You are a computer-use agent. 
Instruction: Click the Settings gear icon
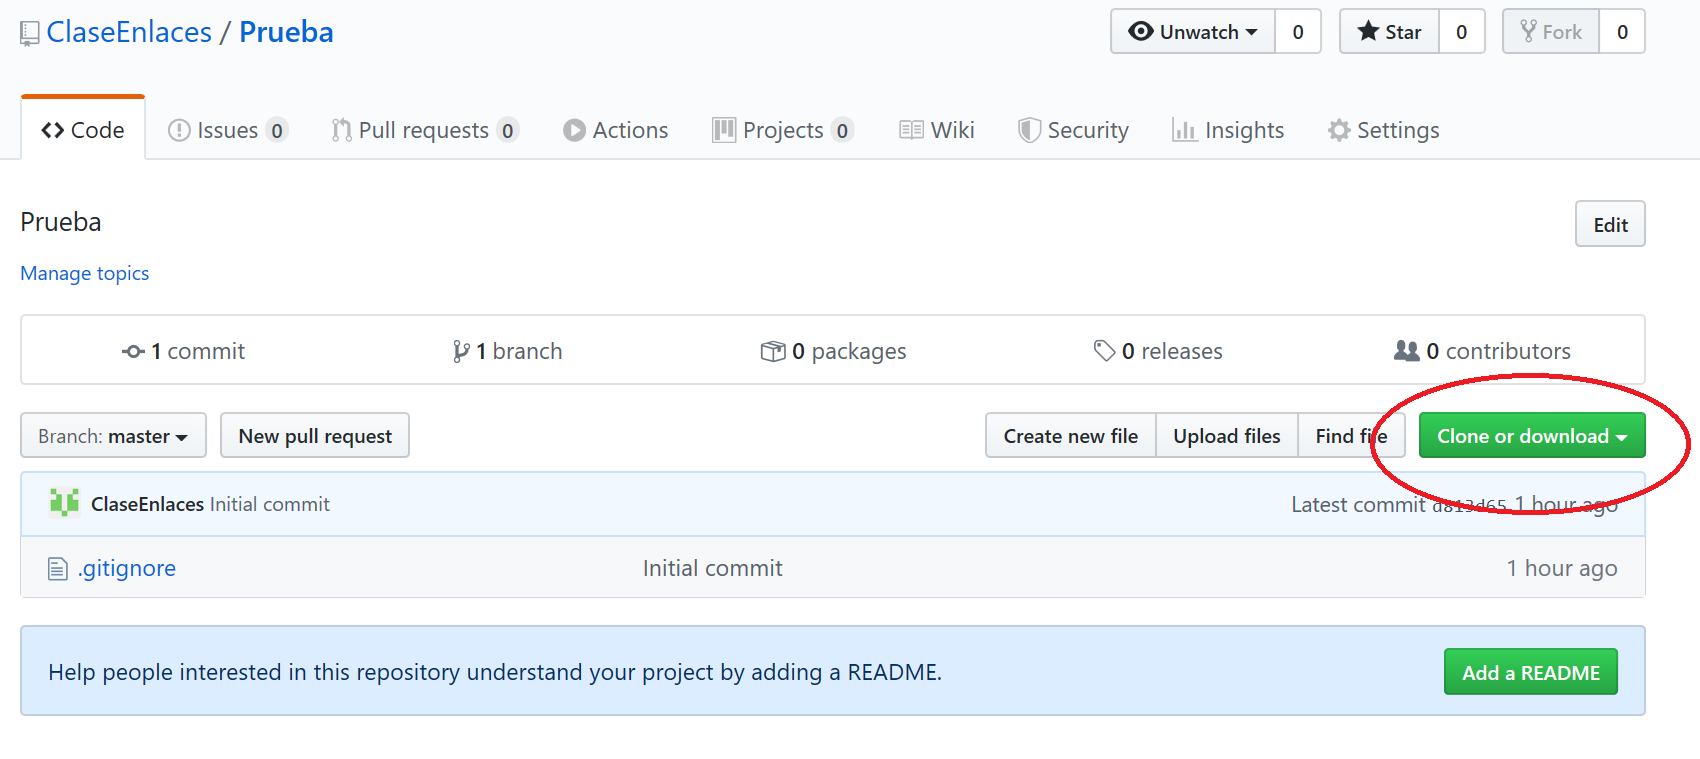[1339, 130]
